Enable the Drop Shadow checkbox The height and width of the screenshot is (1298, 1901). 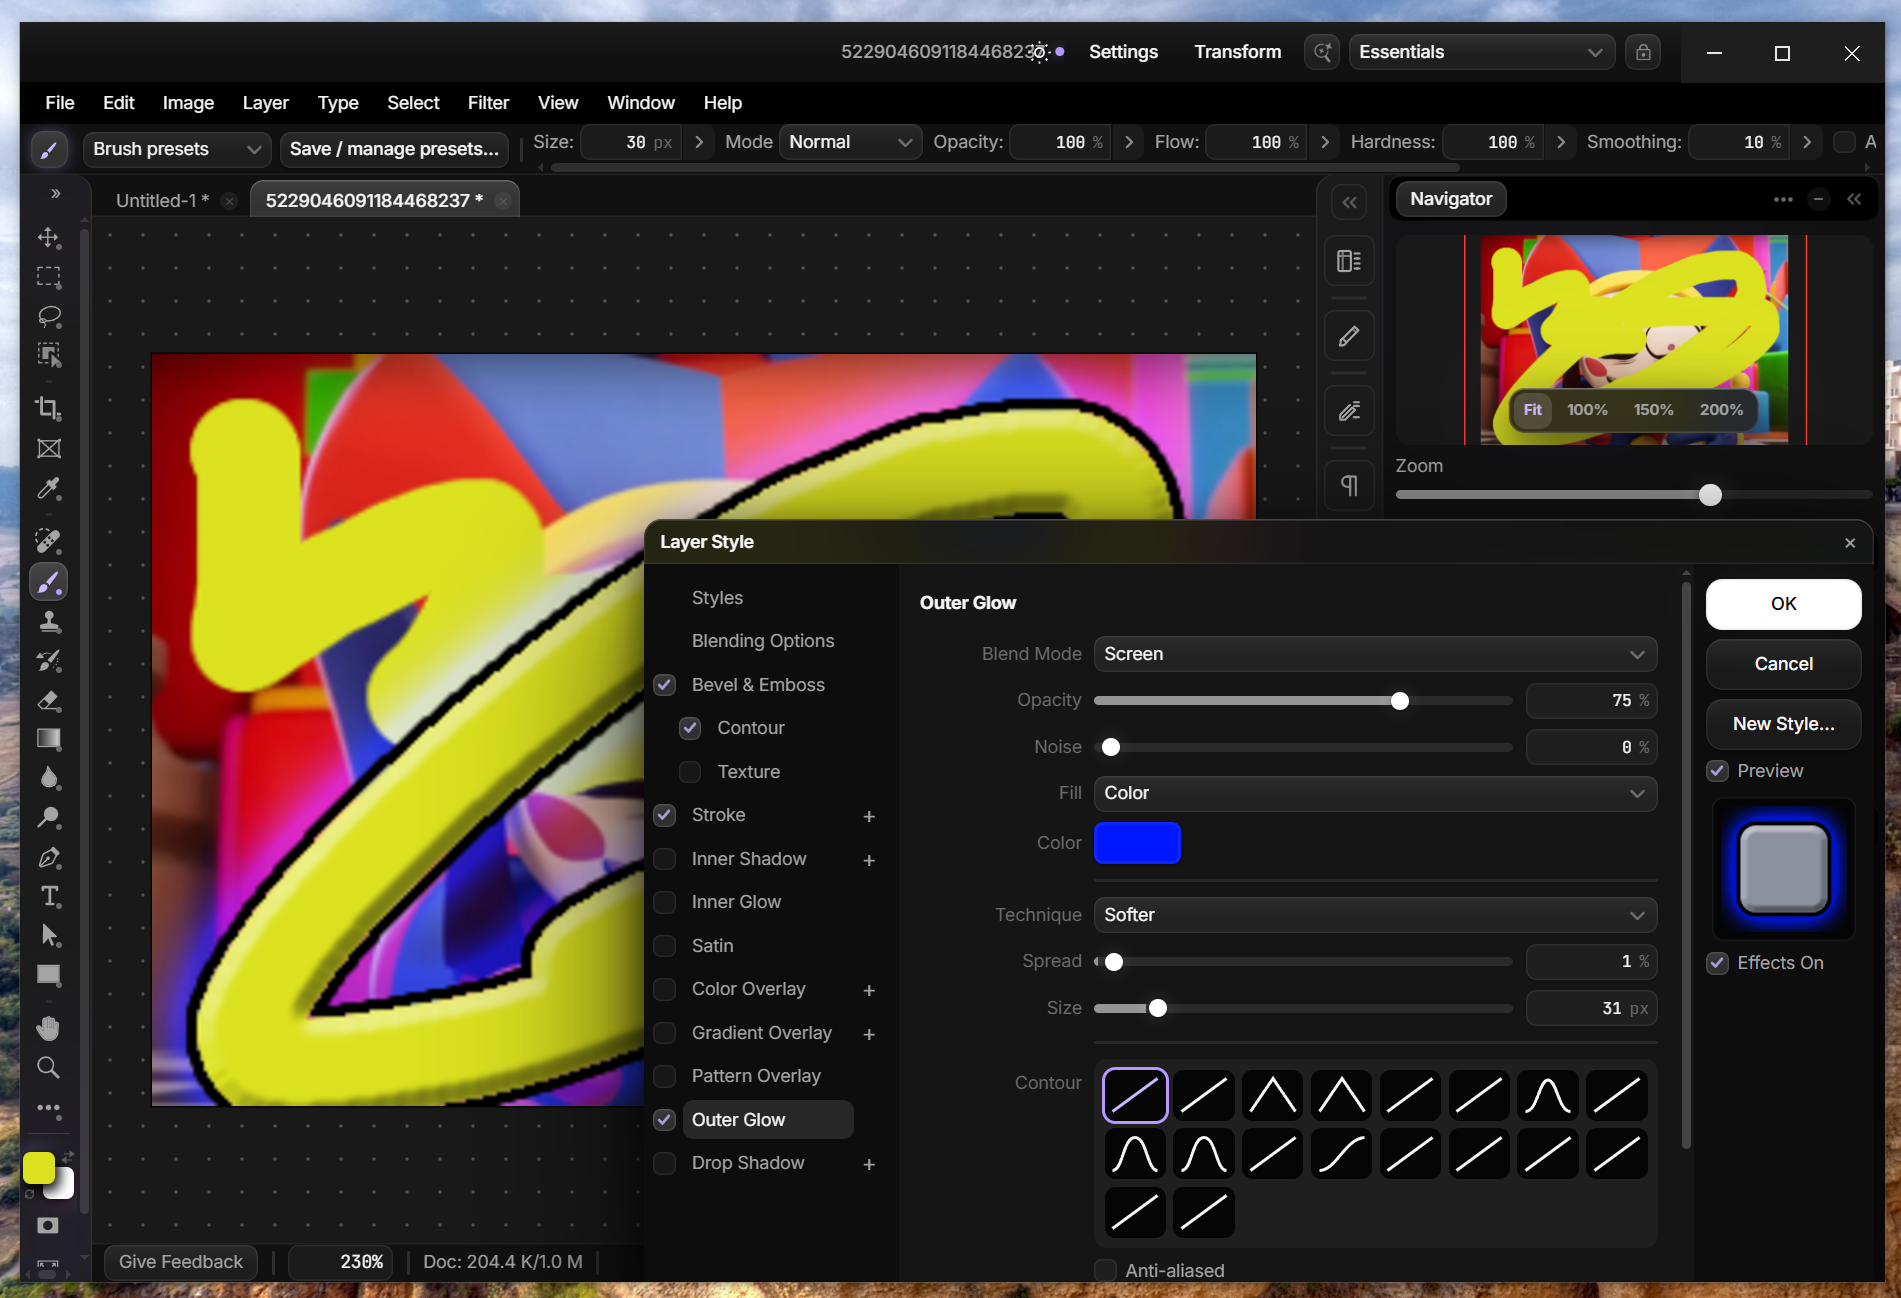point(665,1163)
